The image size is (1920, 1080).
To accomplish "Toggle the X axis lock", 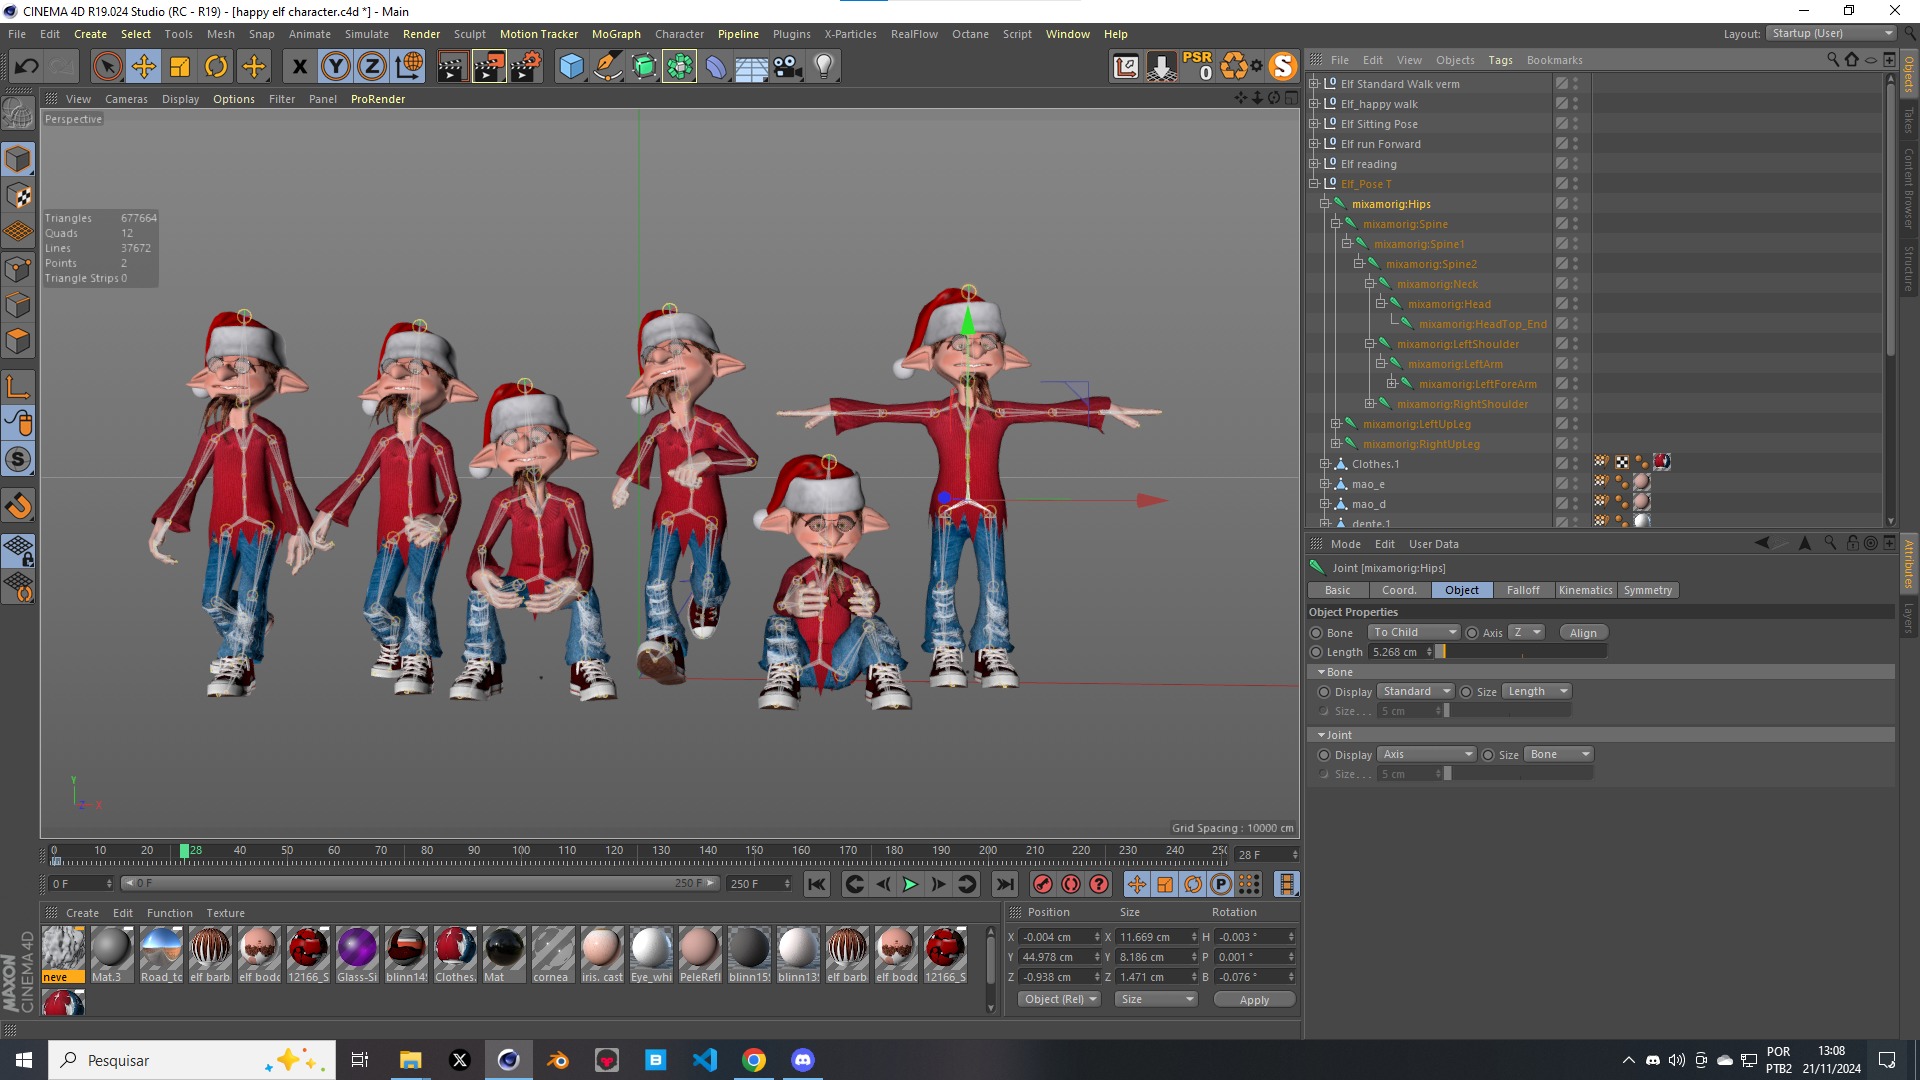I will [299, 67].
